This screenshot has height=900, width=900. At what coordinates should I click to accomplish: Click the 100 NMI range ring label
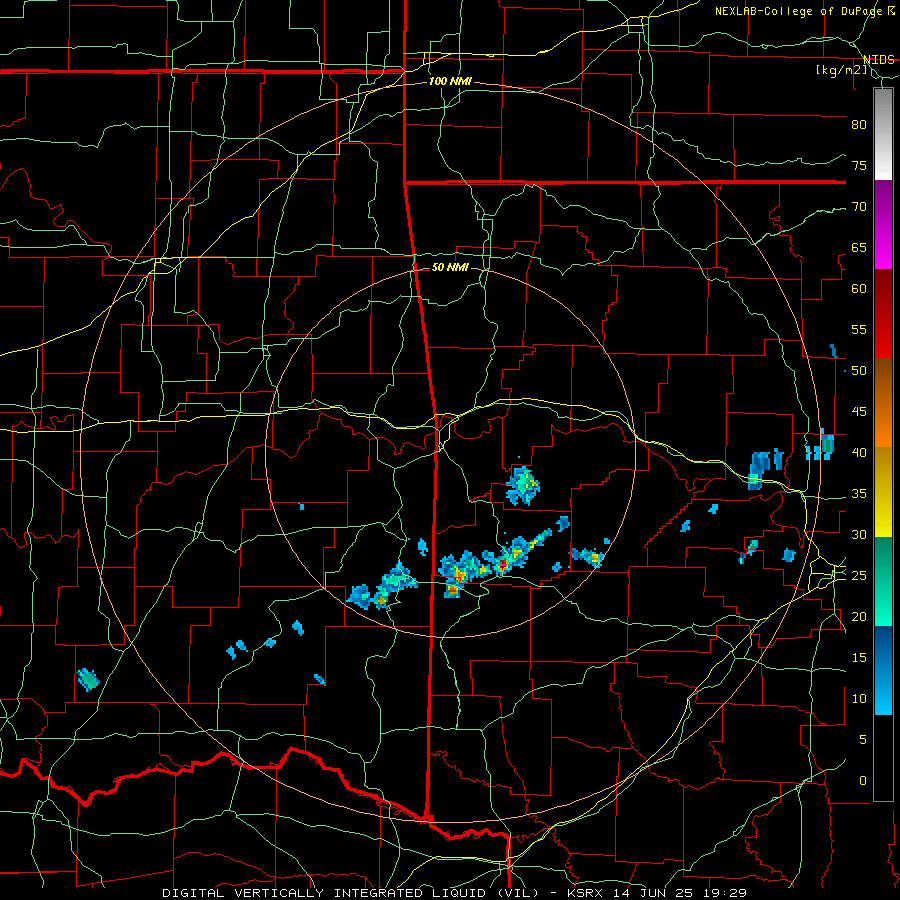pyautogui.click(x=450, y=82)
